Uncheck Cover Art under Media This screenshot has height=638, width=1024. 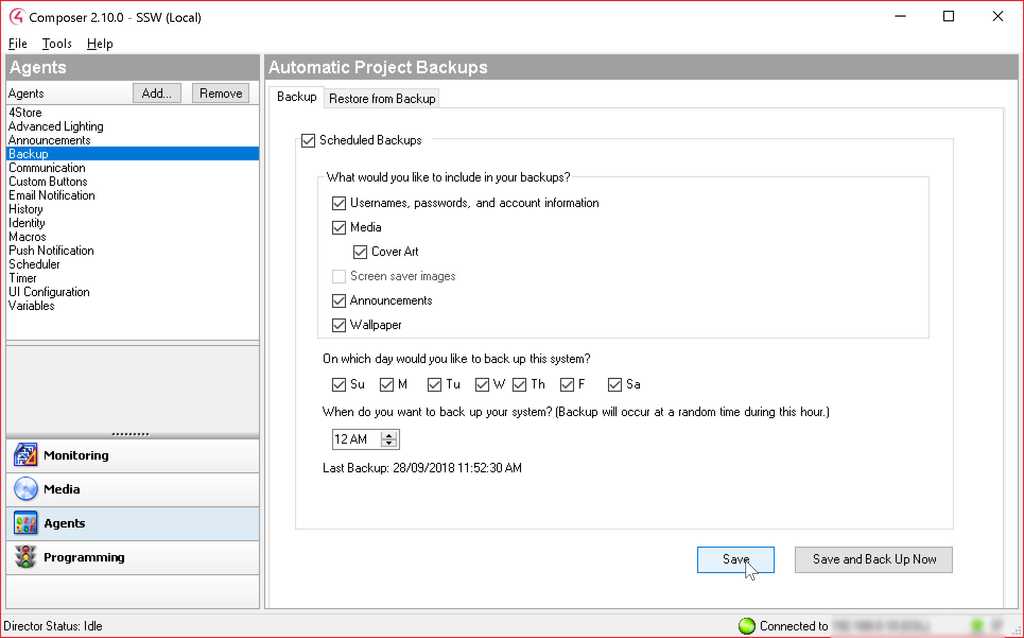click(x=360, y=252)
